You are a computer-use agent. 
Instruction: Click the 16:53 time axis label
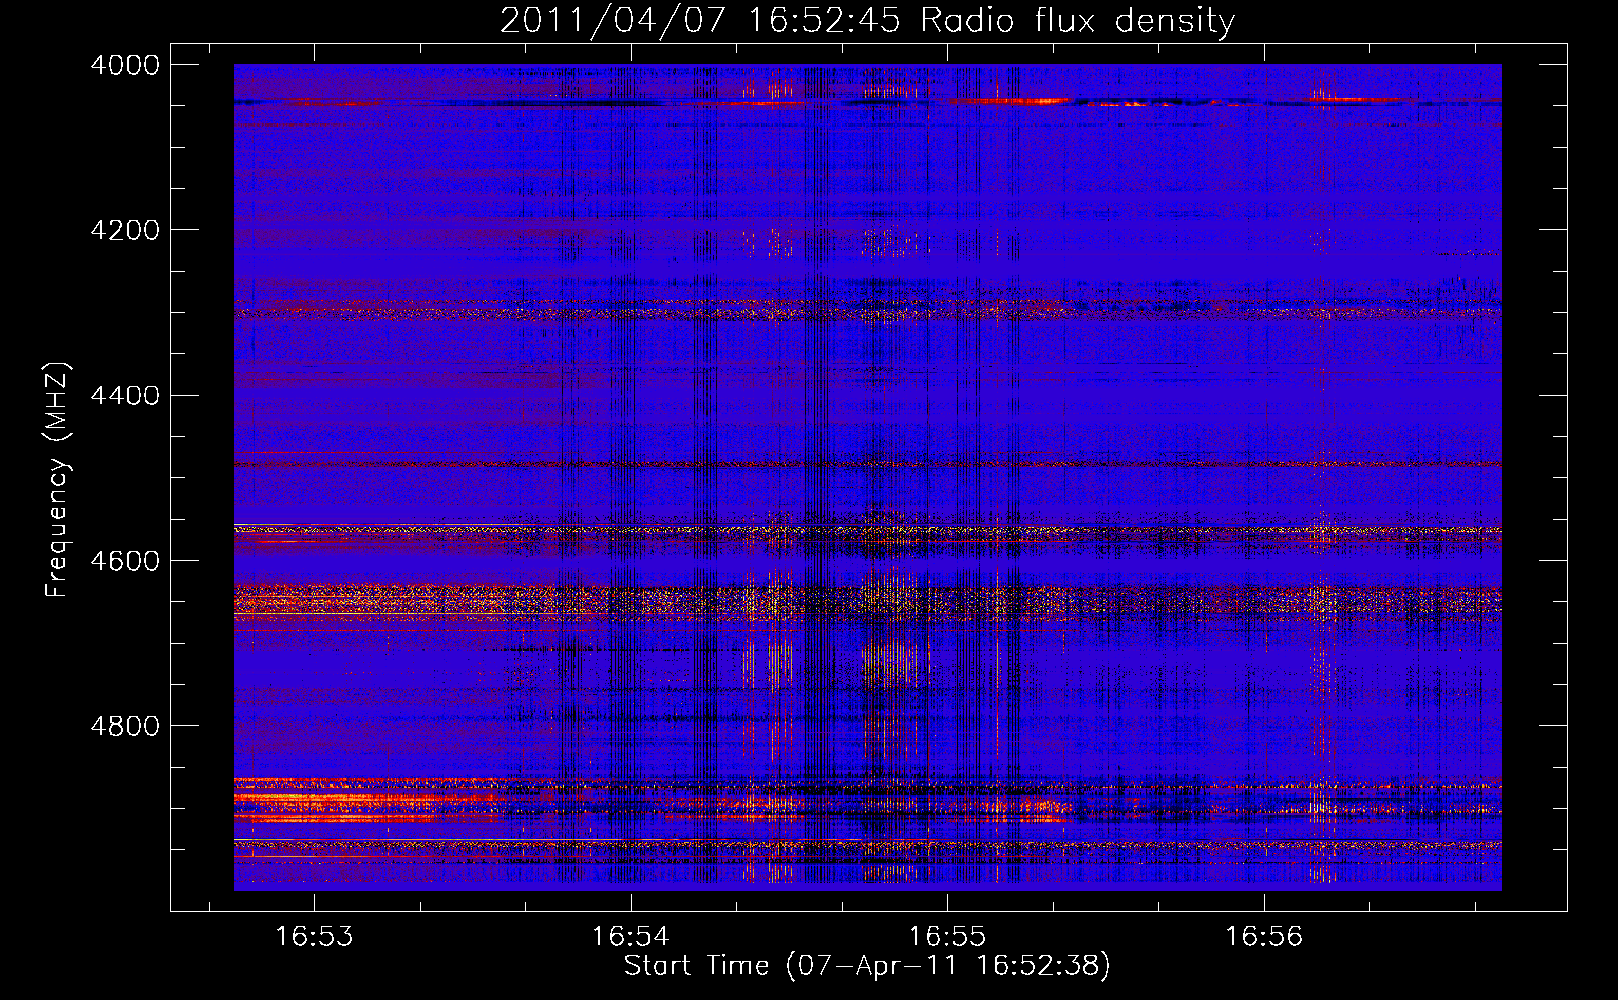(314, 937)
